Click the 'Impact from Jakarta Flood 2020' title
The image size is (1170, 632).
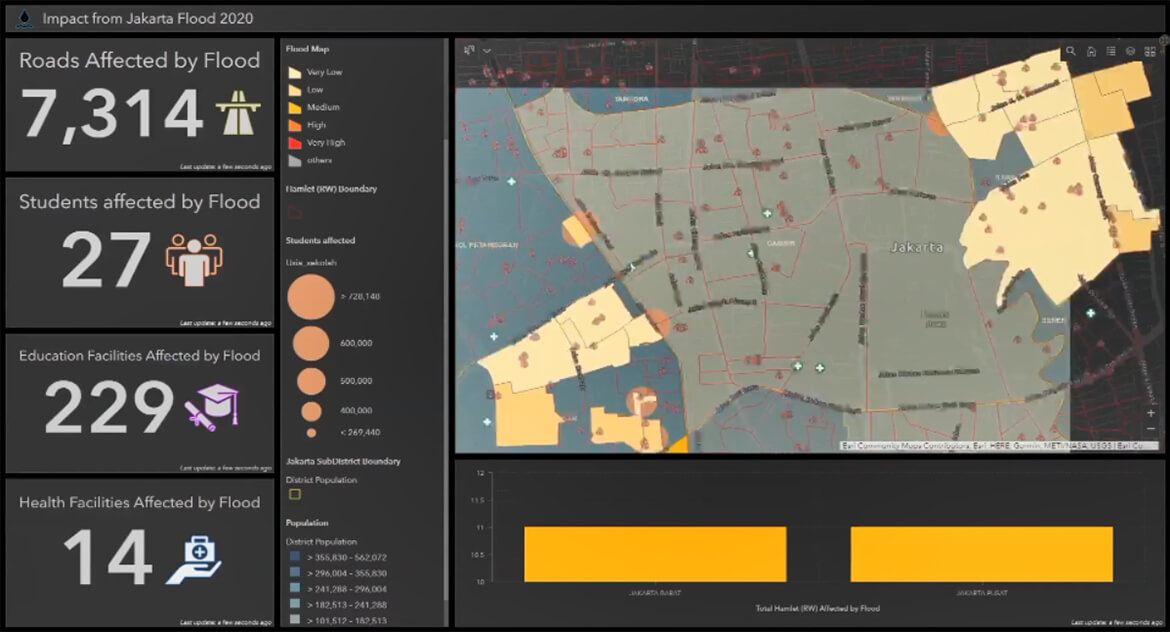(148, 18)
